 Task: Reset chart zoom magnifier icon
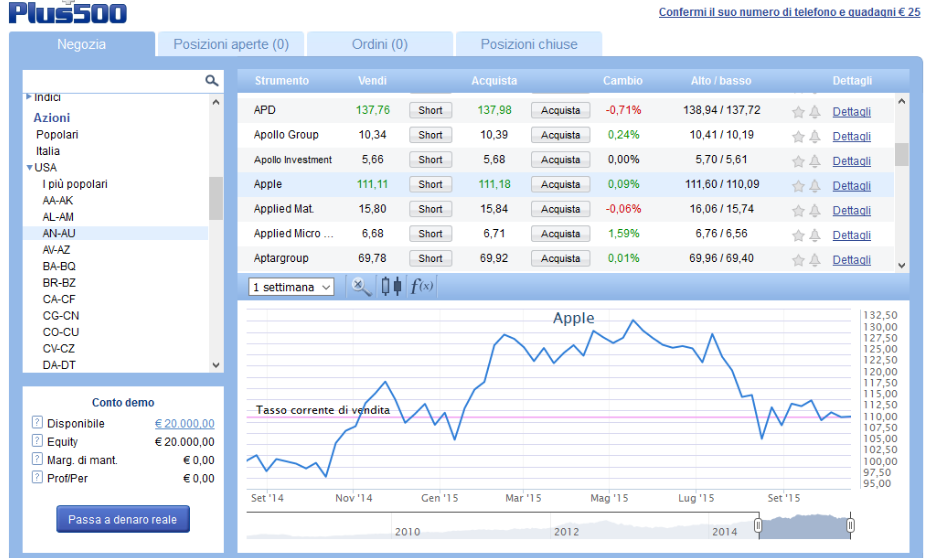pos(361,287)
